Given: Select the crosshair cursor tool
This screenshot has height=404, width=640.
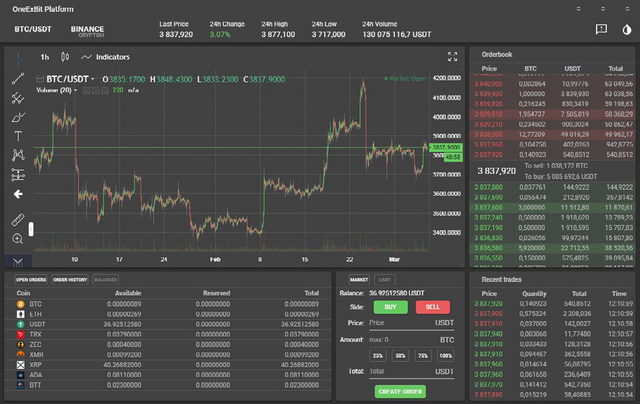Looking at the screenshot, I should [x=18, y=60].
